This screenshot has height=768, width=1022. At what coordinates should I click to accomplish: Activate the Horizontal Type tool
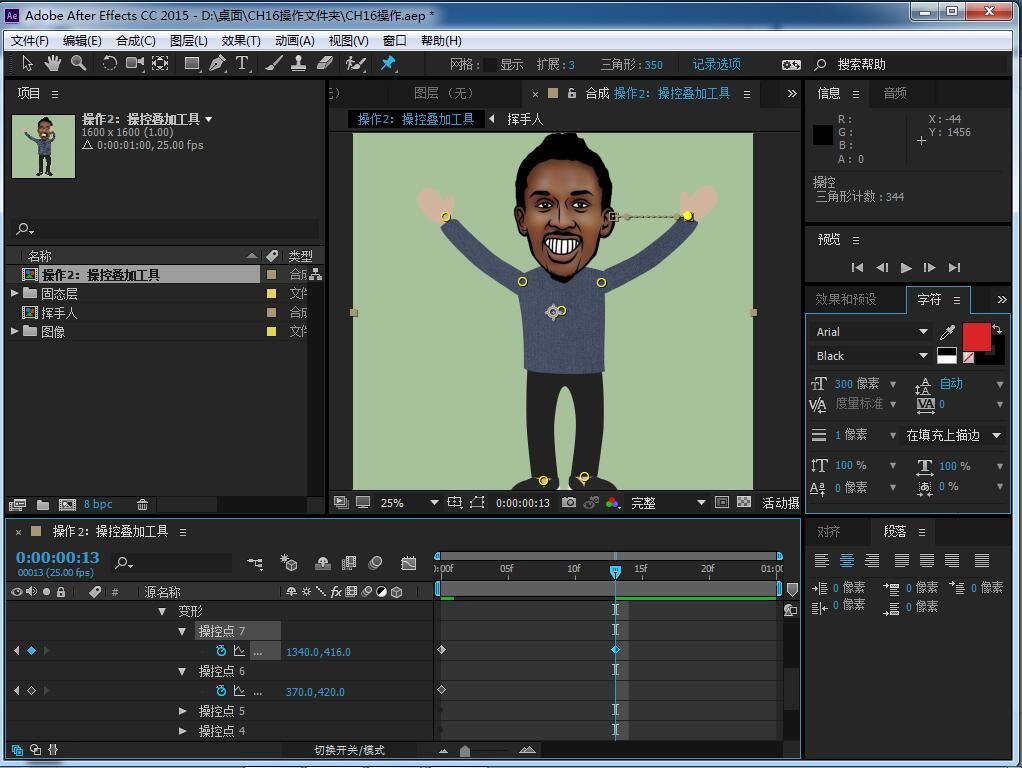tap(242, 63)
